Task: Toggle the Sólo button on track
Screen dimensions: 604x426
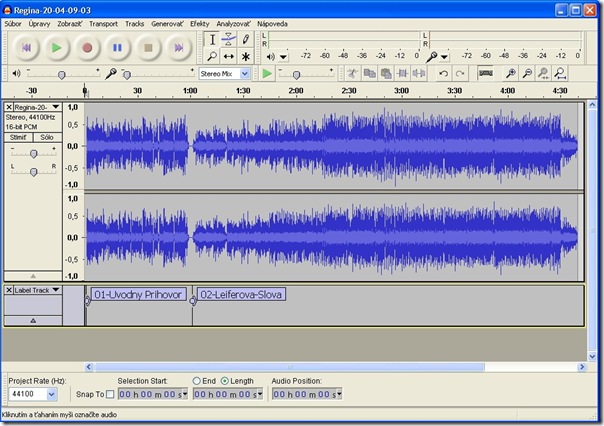Action: [47, 137]
